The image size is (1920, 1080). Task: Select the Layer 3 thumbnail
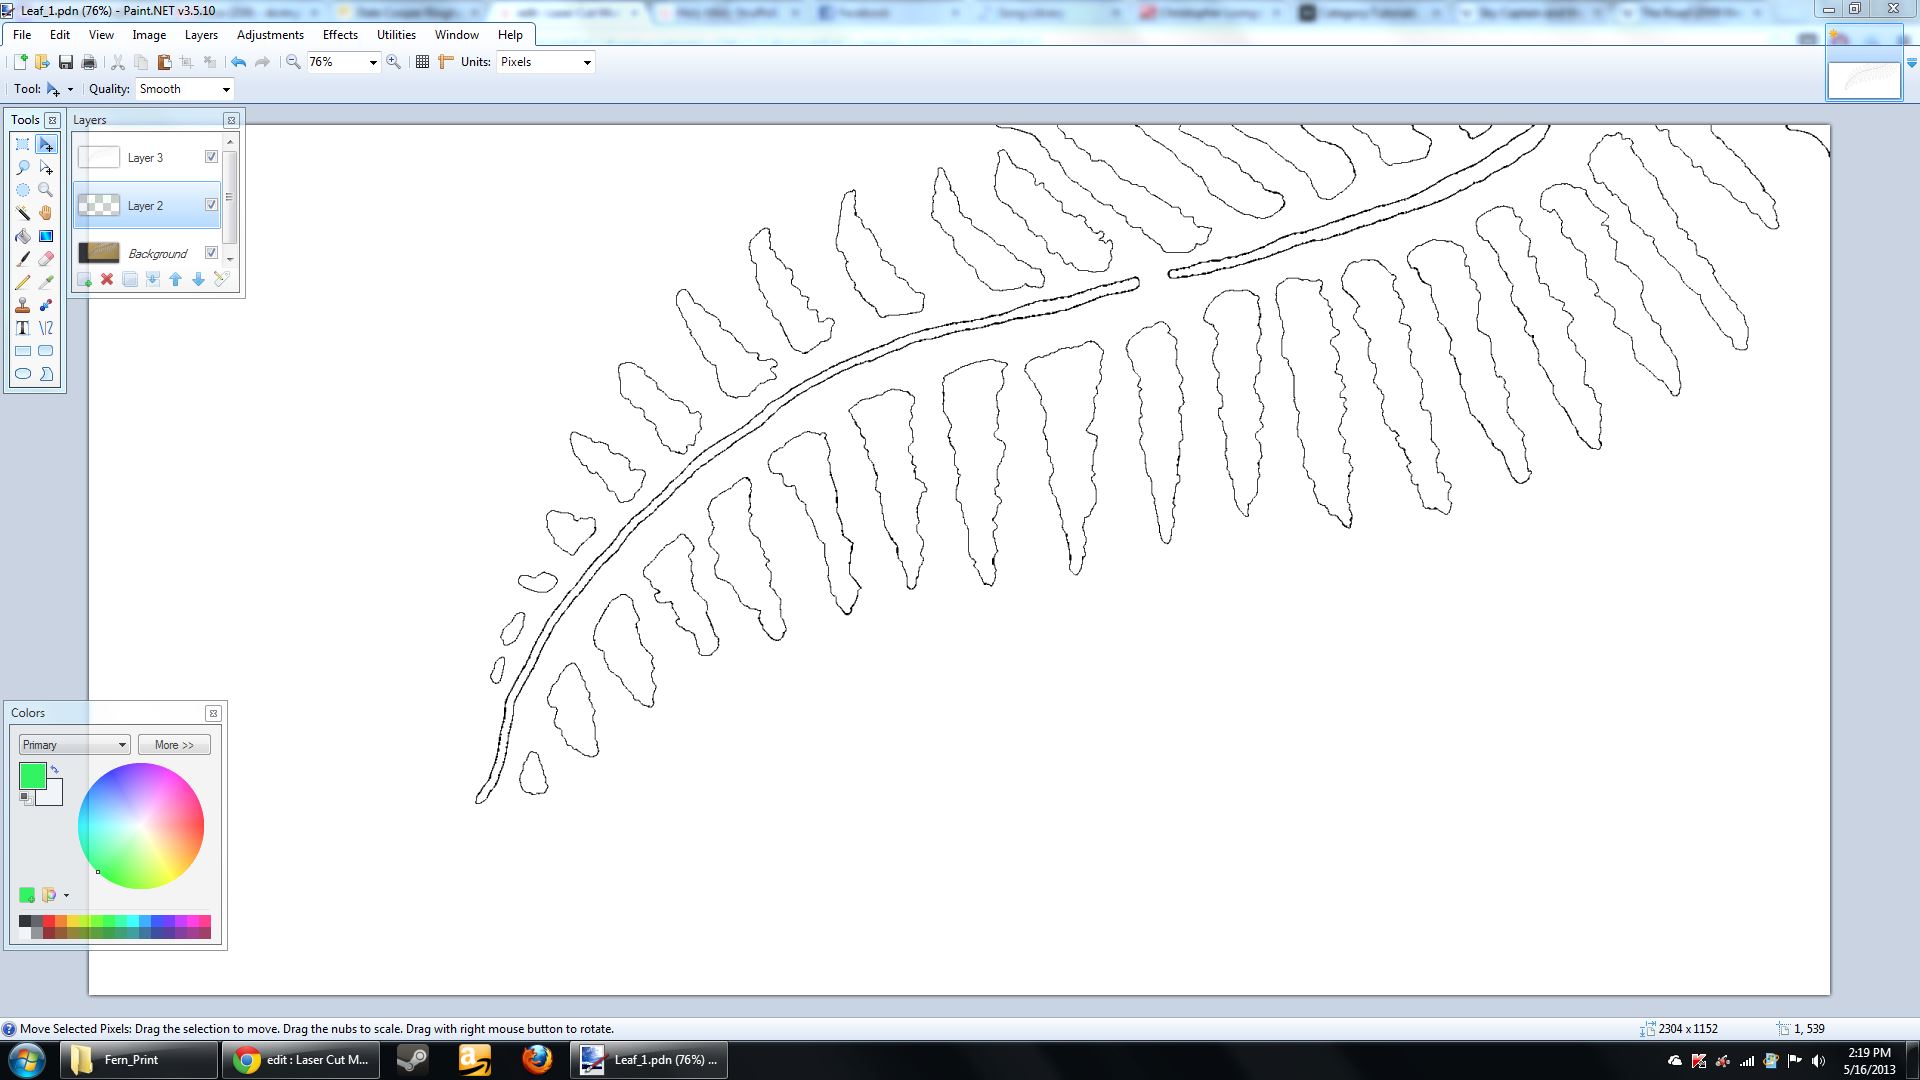(98, 157)
